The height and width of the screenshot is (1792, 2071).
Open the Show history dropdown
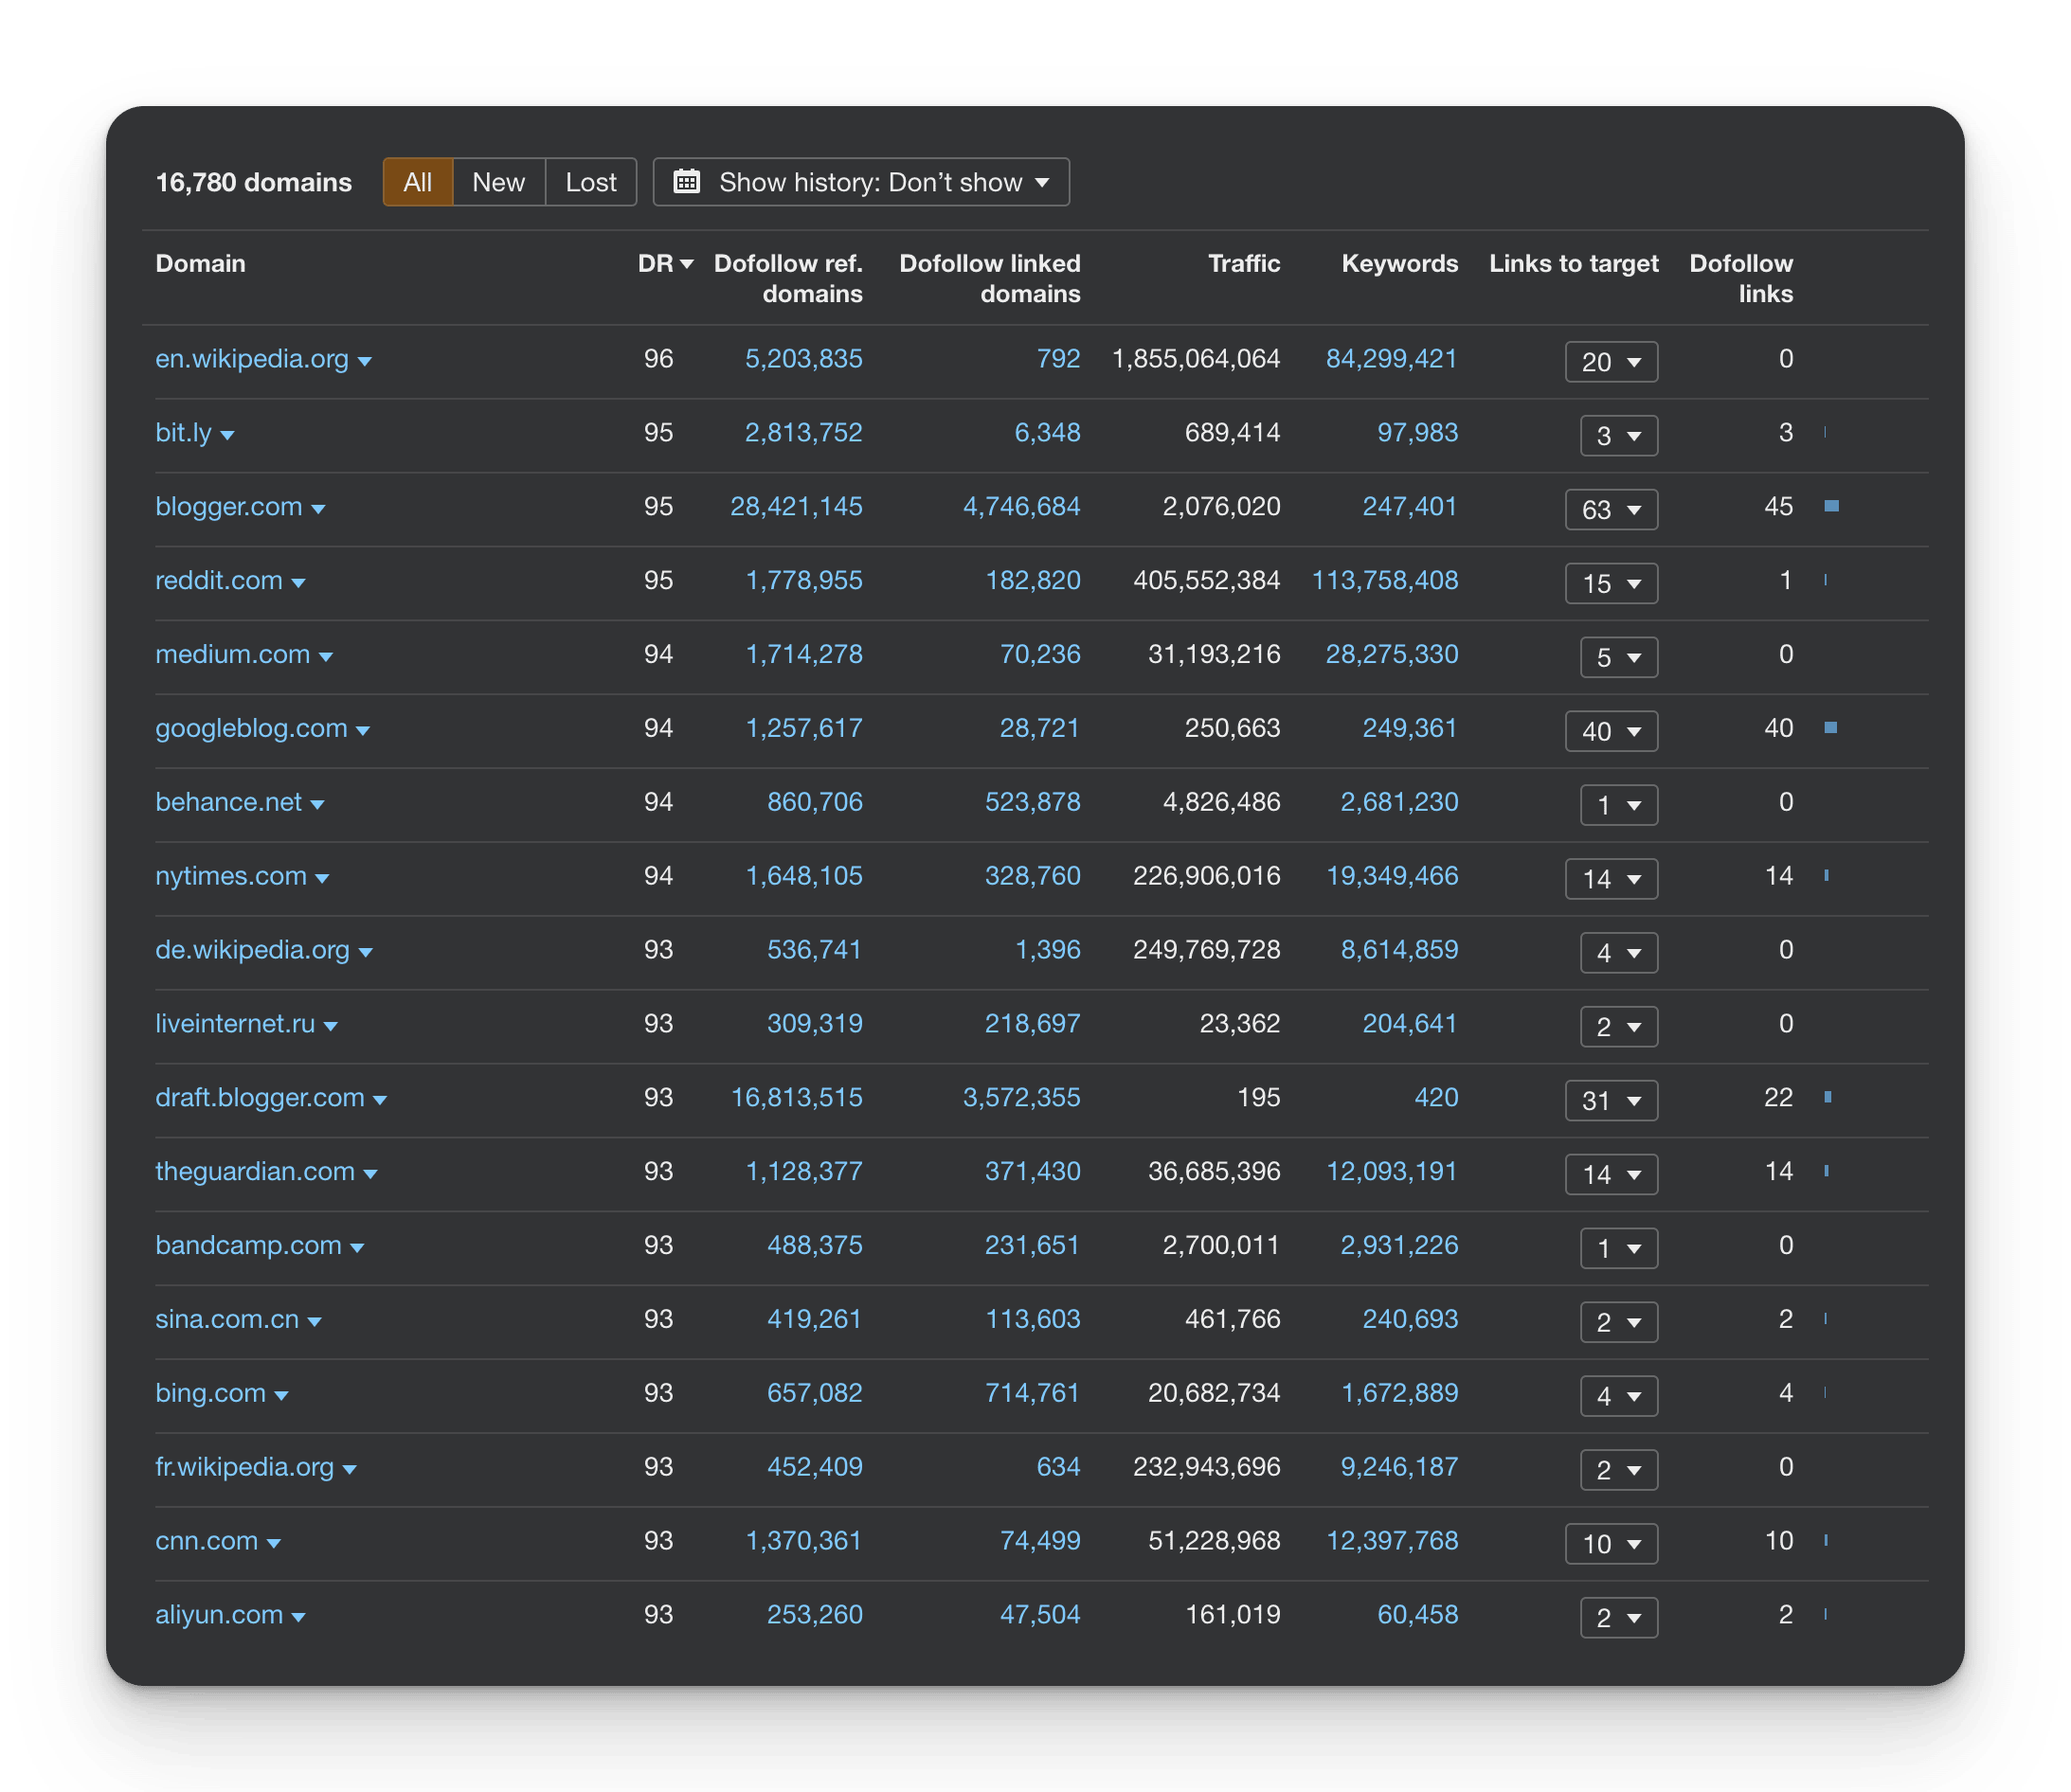coord(861,182)
